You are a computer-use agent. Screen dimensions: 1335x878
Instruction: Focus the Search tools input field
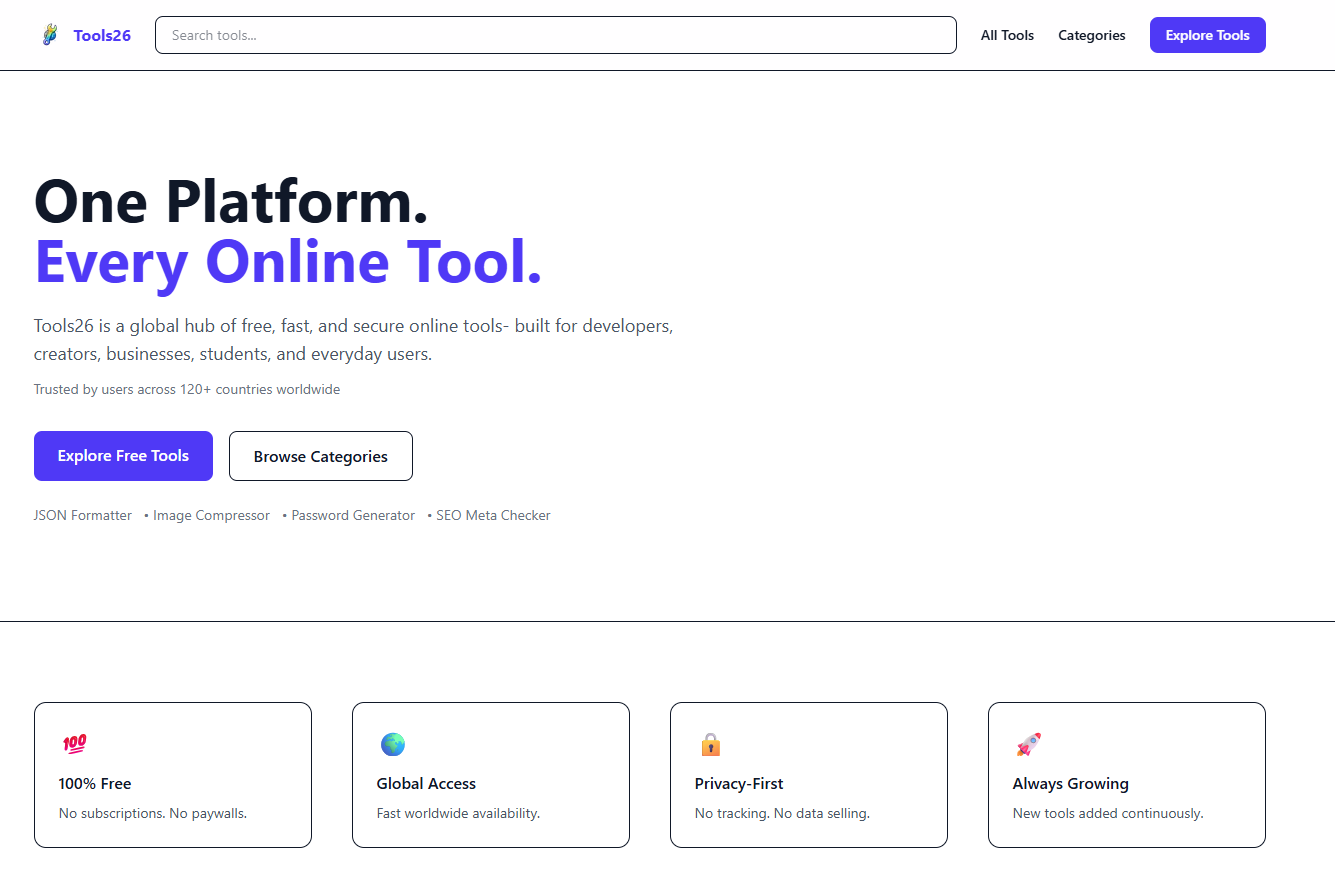coord(555,35)
